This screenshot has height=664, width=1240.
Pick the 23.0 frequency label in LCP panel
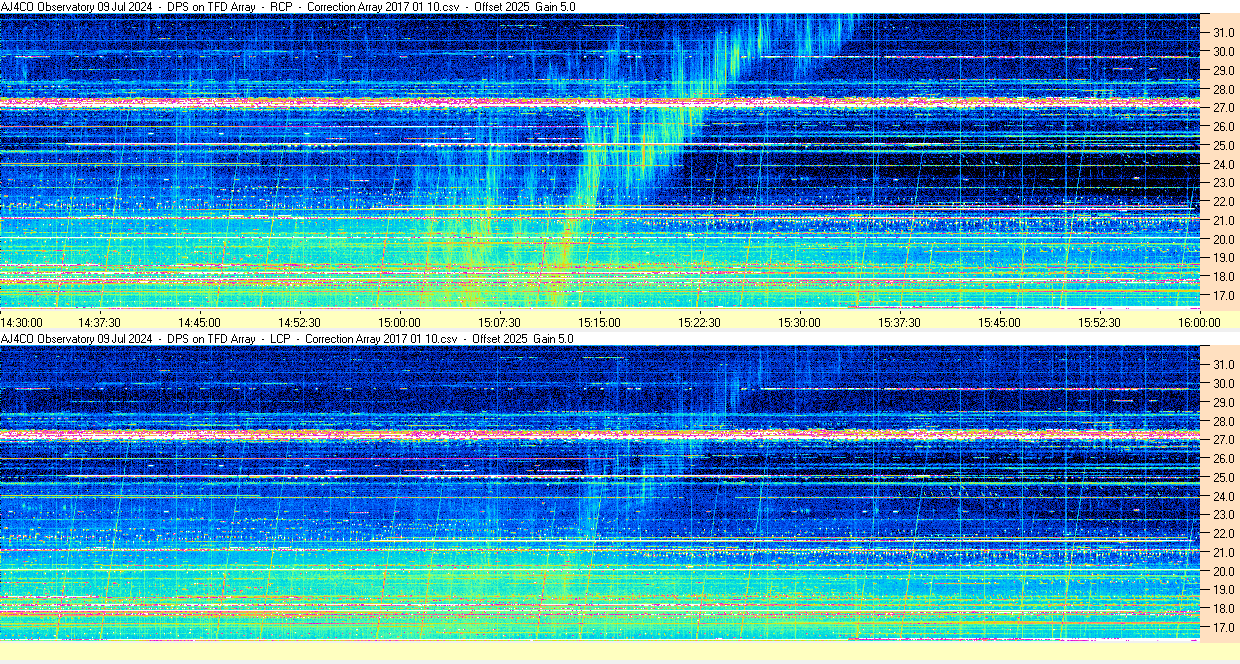(x=1224, y=515)
